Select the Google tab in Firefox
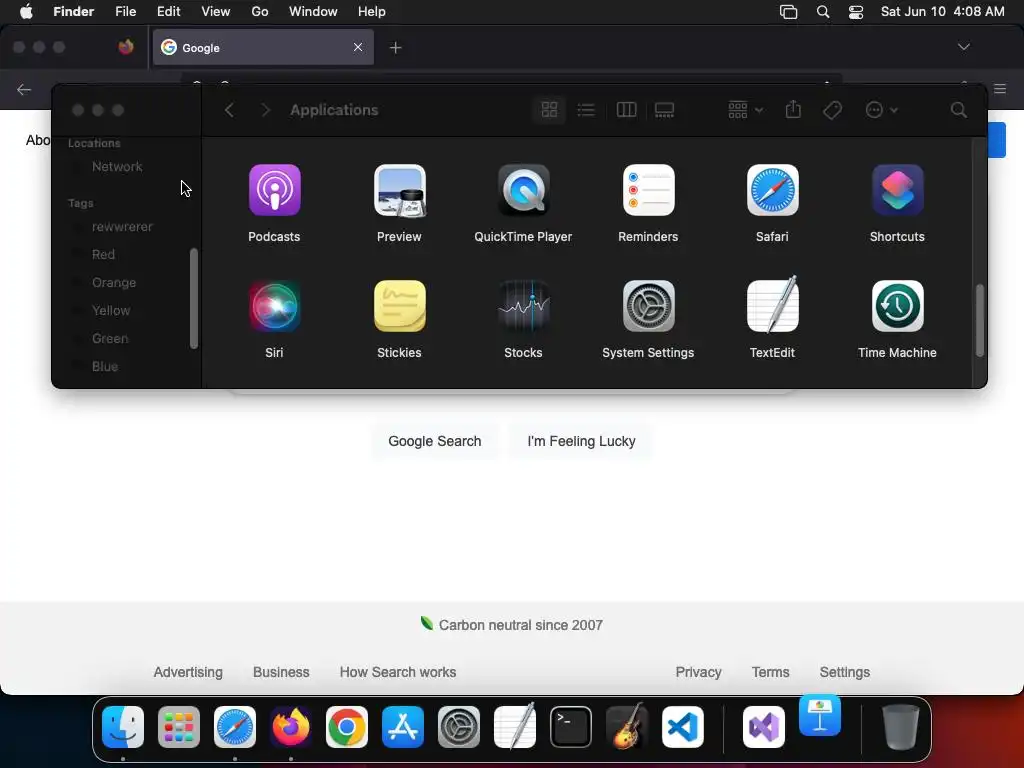This screenshot has width=1024, height=768. click(x=263, y=47)
